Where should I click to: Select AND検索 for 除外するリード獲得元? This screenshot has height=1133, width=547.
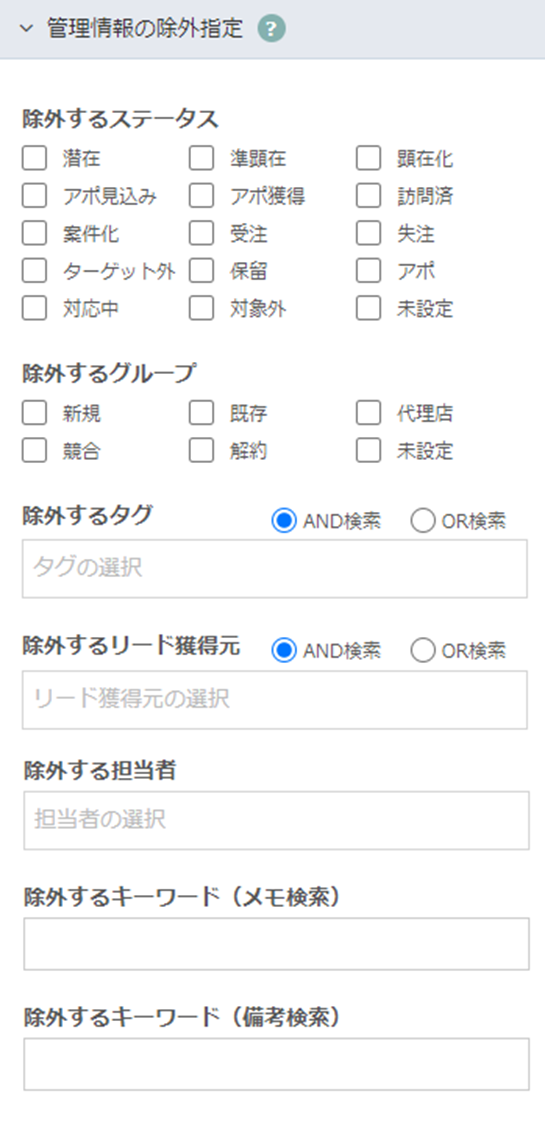[x=284, y=651]
